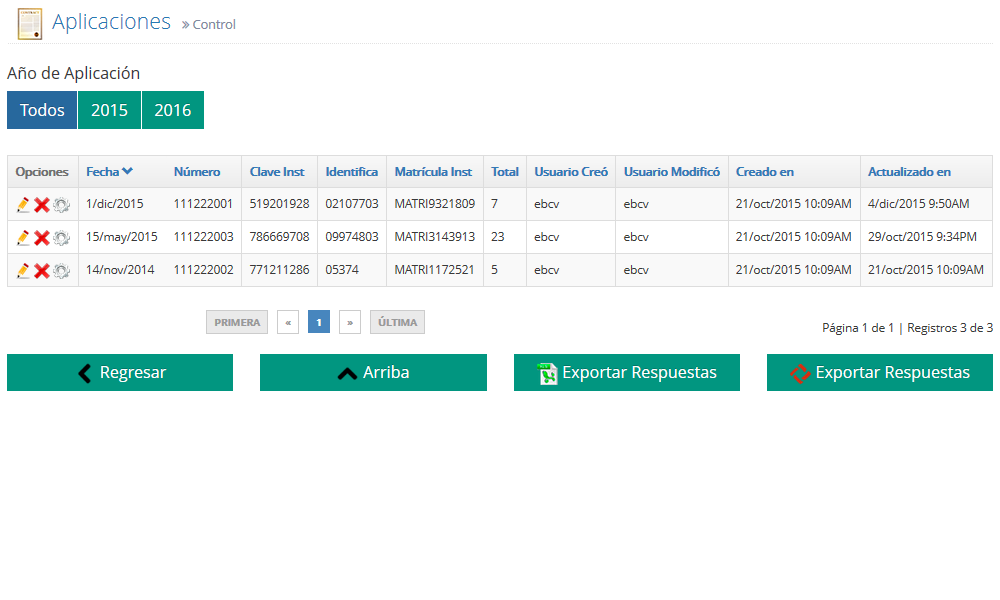
Task: Filter applications by year 2016
Action: (172, 110)
